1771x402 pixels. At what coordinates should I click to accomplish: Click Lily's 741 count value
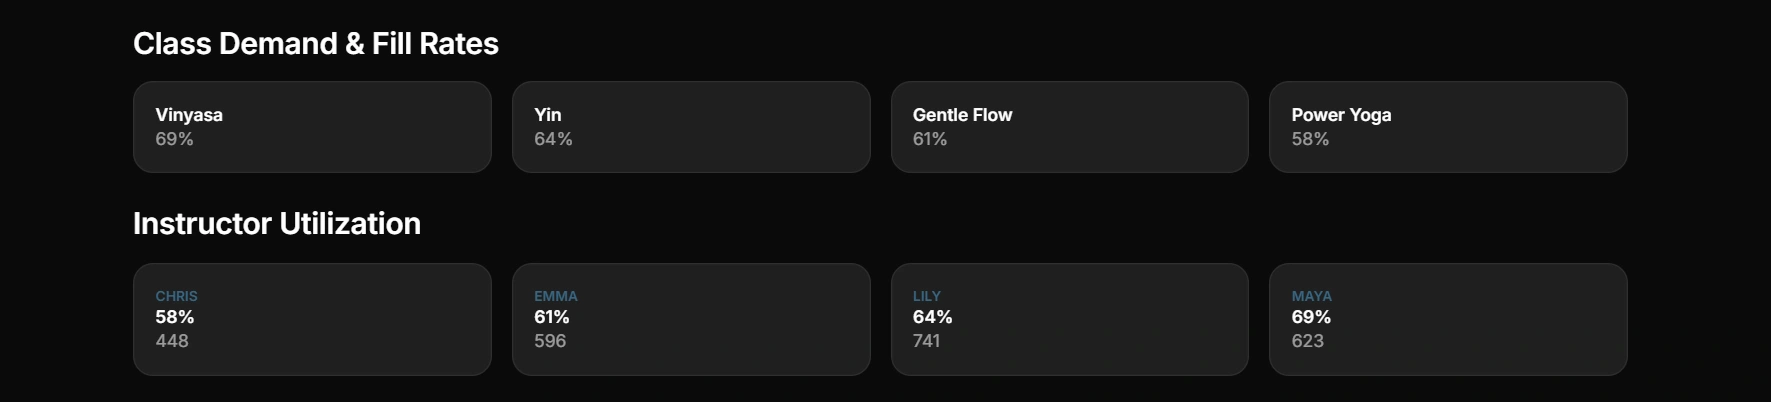click(x=926, y=341)
